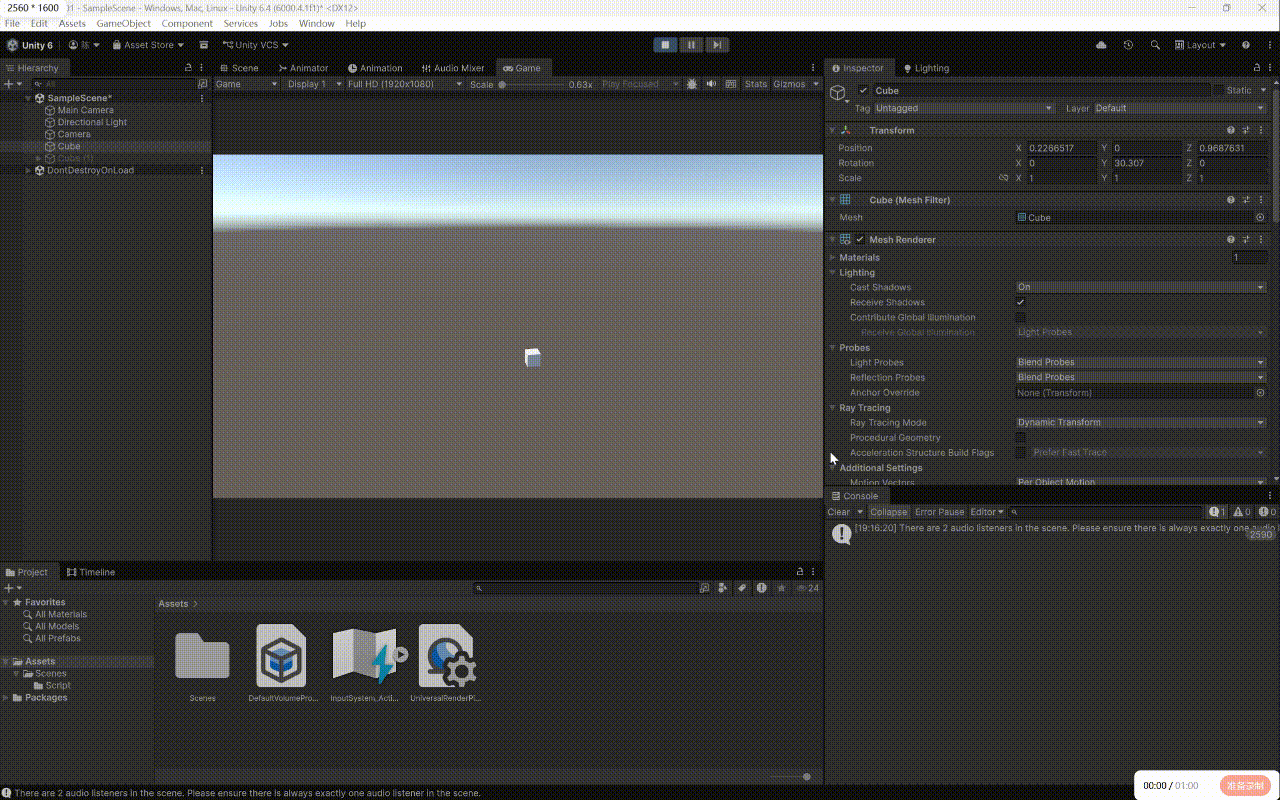The width and height of the screenshot is (1280, 800).
Task: Click the Position X input field
Action: point(1060,148)
